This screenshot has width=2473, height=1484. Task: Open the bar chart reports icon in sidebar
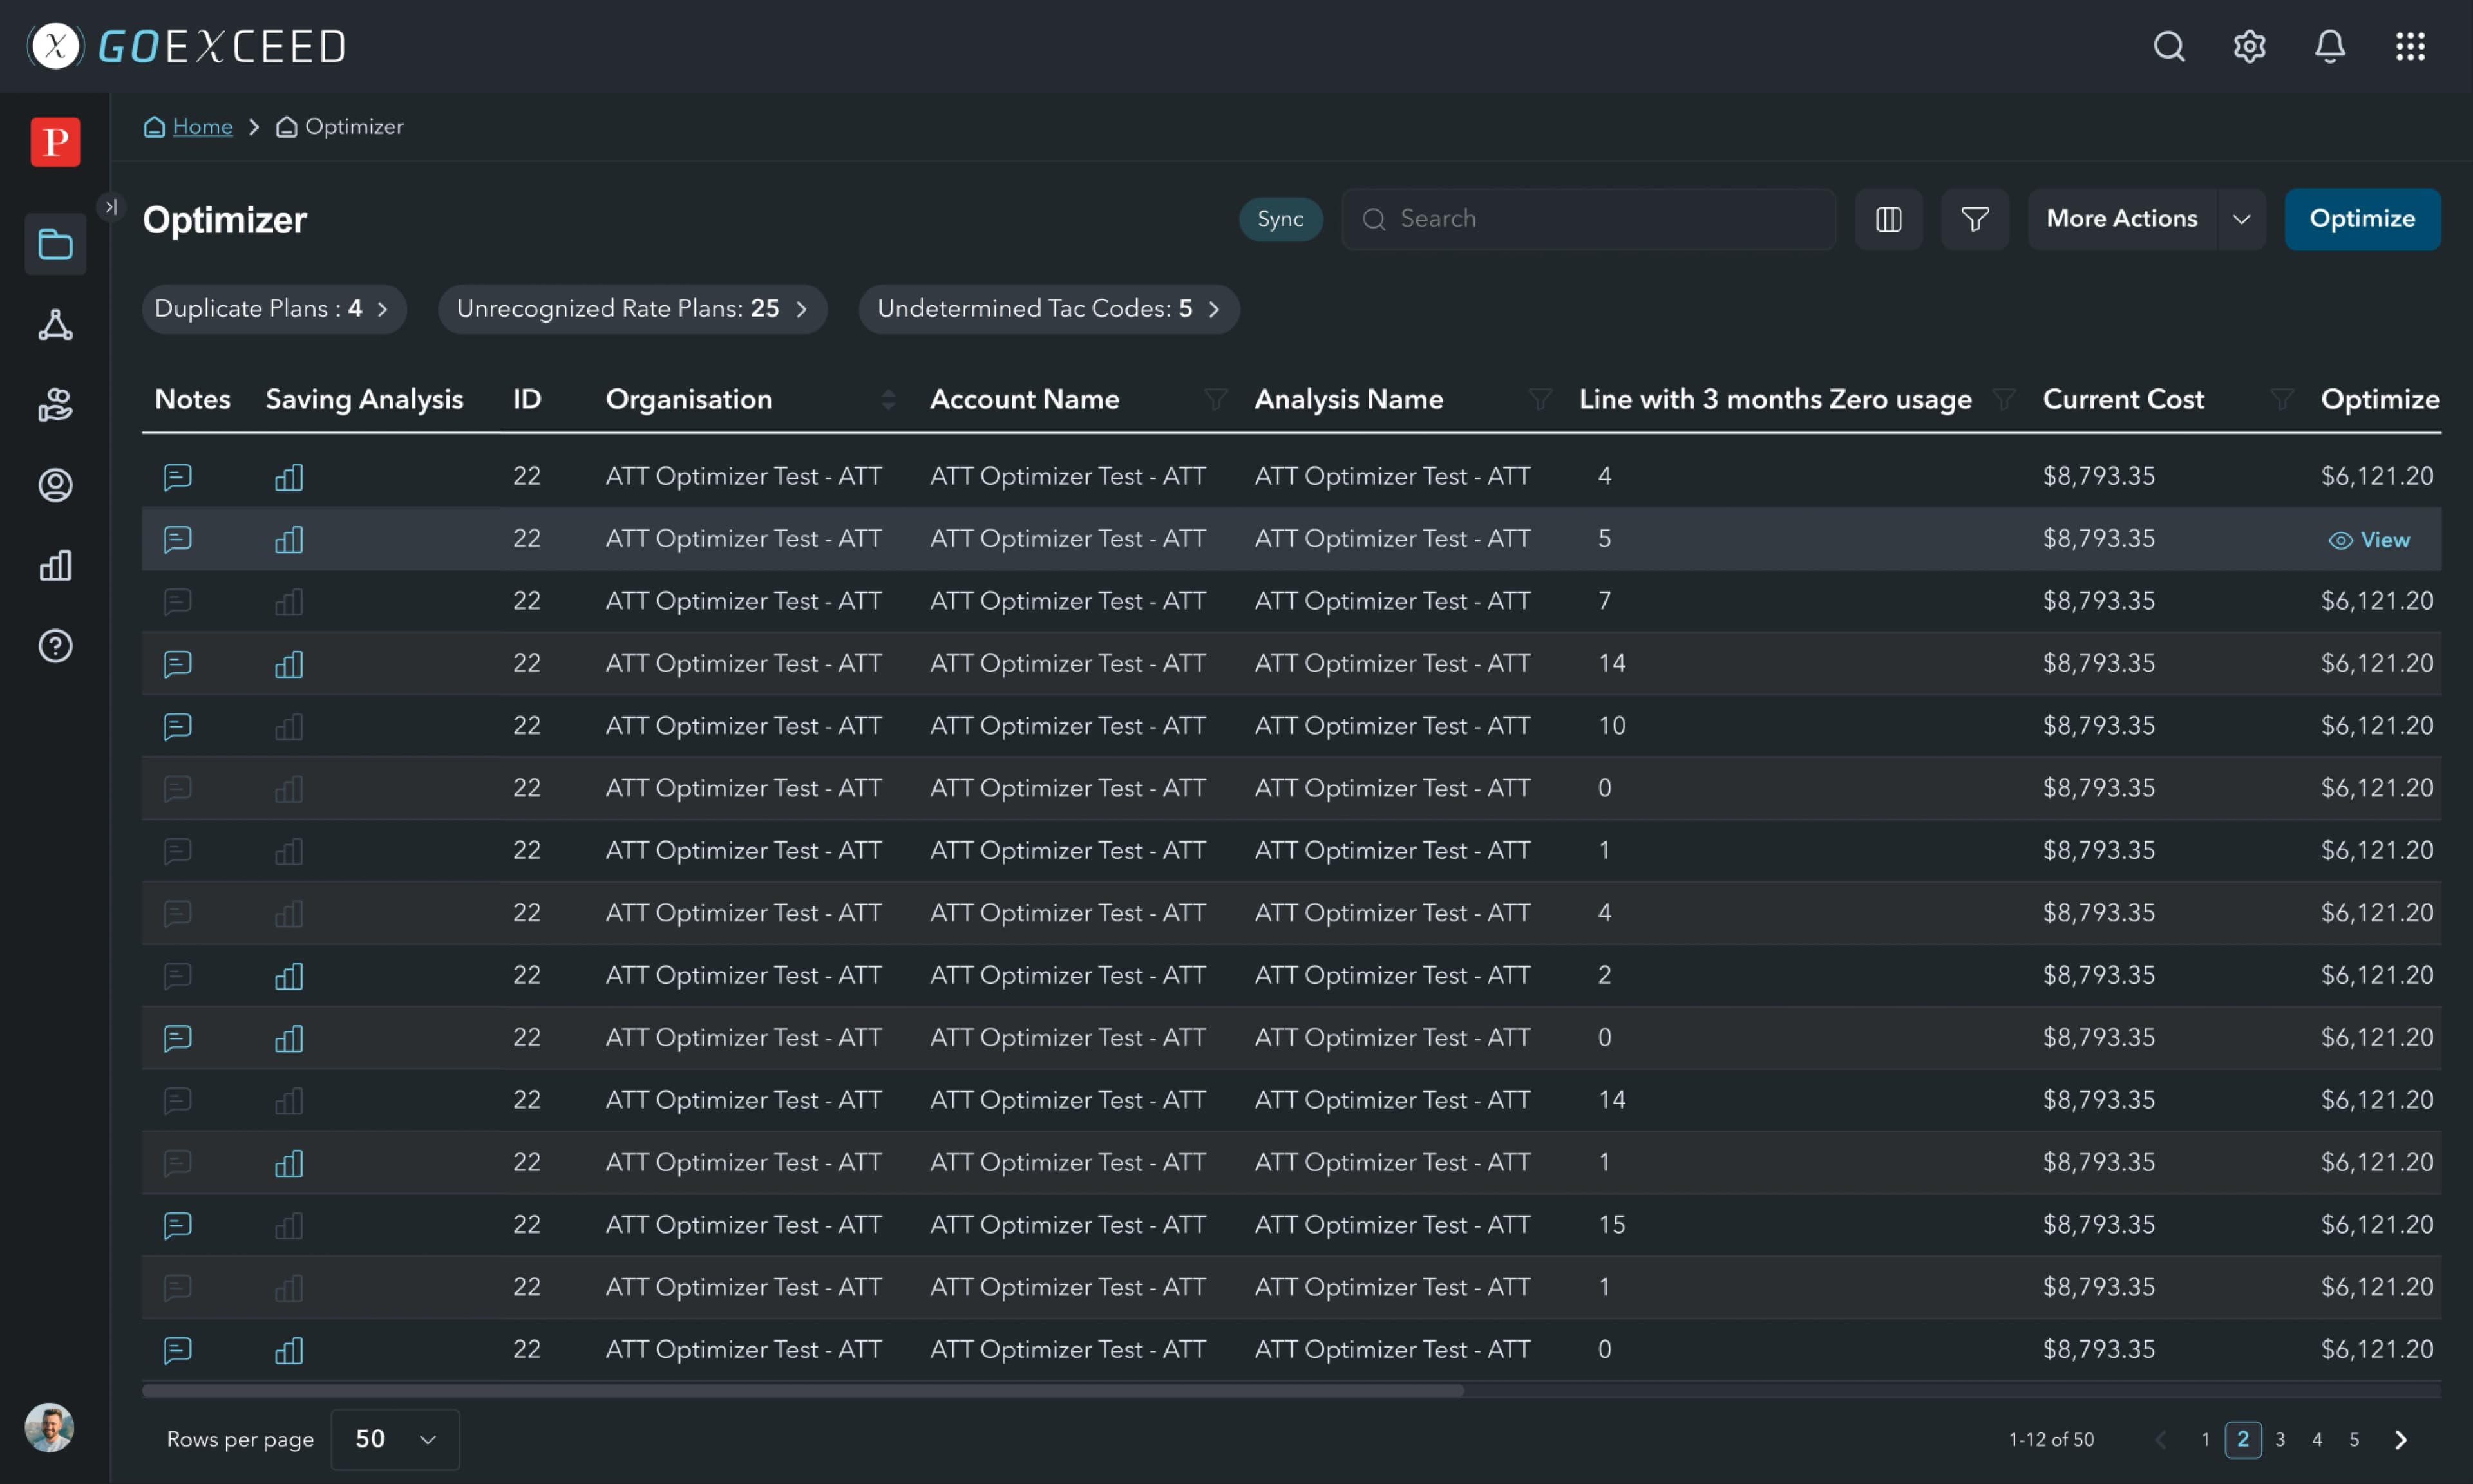pyautogui.click(x=55, y=566)
